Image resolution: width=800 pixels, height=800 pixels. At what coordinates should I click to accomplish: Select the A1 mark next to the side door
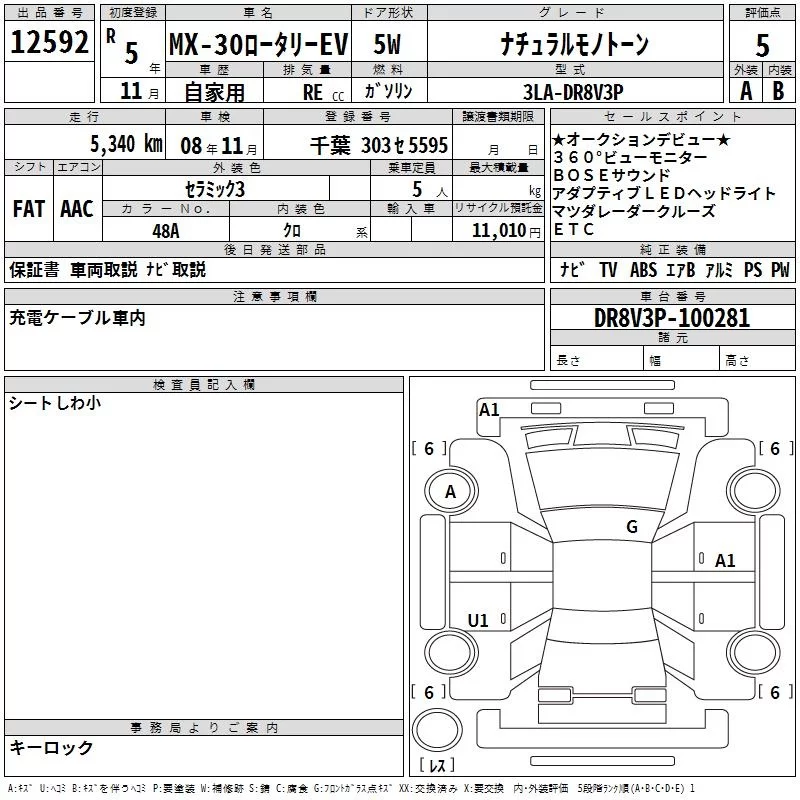[x=725, y=561]
